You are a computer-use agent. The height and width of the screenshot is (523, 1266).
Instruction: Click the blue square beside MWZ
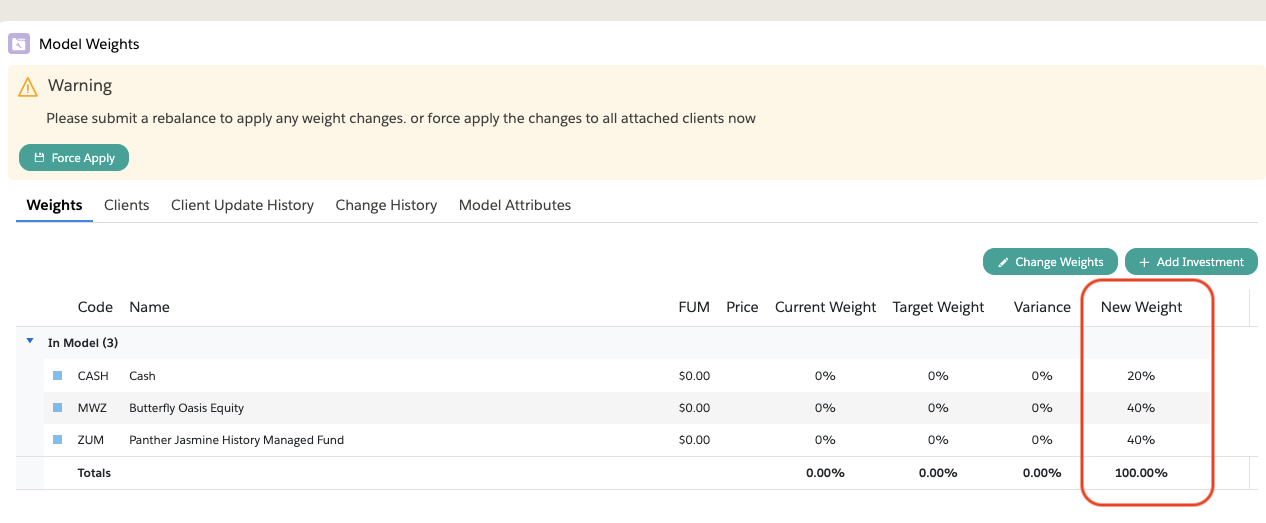tap(58, 408)
